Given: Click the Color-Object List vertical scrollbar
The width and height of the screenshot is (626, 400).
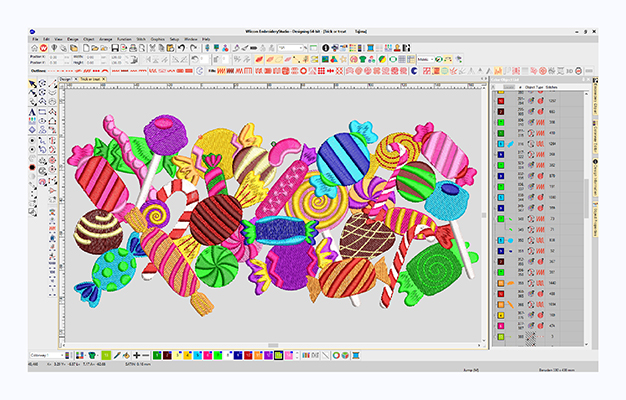Looking at the screenshot, I should point(585,200).
